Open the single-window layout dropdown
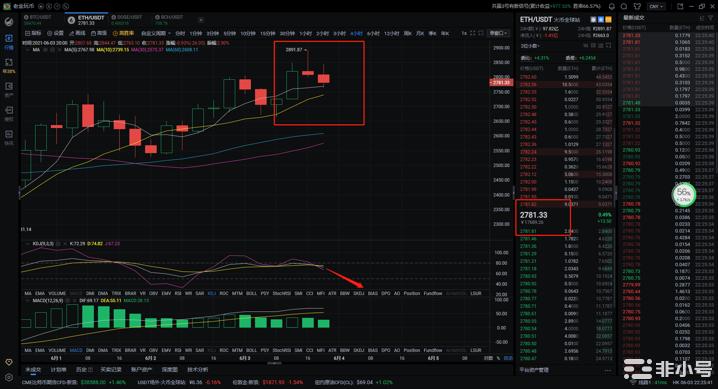Image resolution: width=718 pixels, height=389 pixels. tap(499, 33)
